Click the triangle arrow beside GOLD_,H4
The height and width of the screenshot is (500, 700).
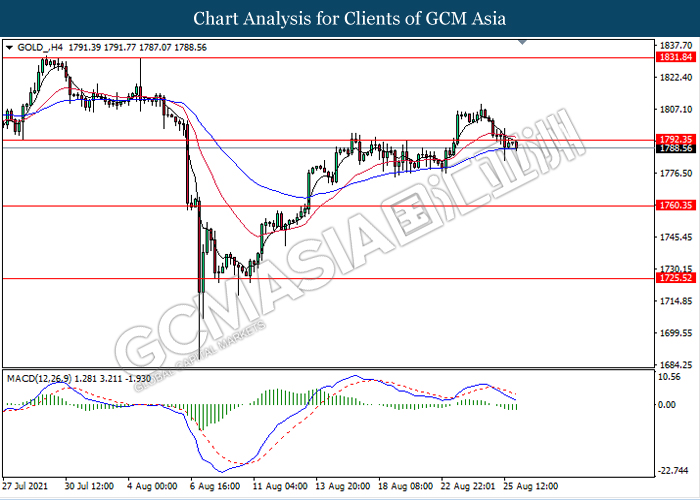click(9, 47)
